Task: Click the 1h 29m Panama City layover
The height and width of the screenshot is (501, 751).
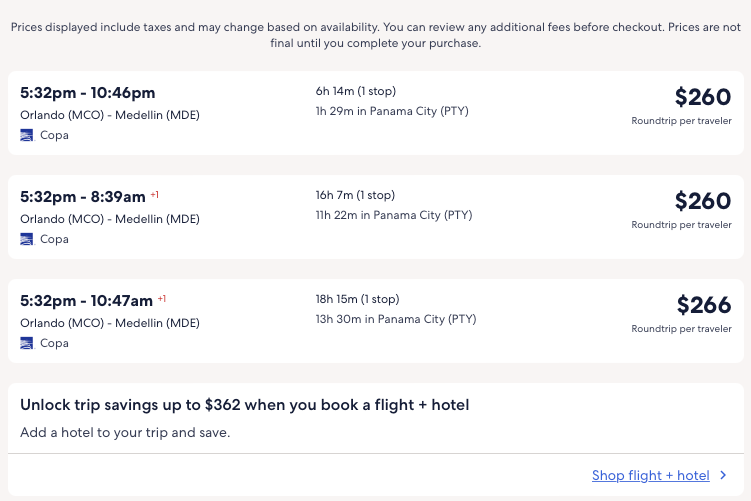Action: point(392,111)
